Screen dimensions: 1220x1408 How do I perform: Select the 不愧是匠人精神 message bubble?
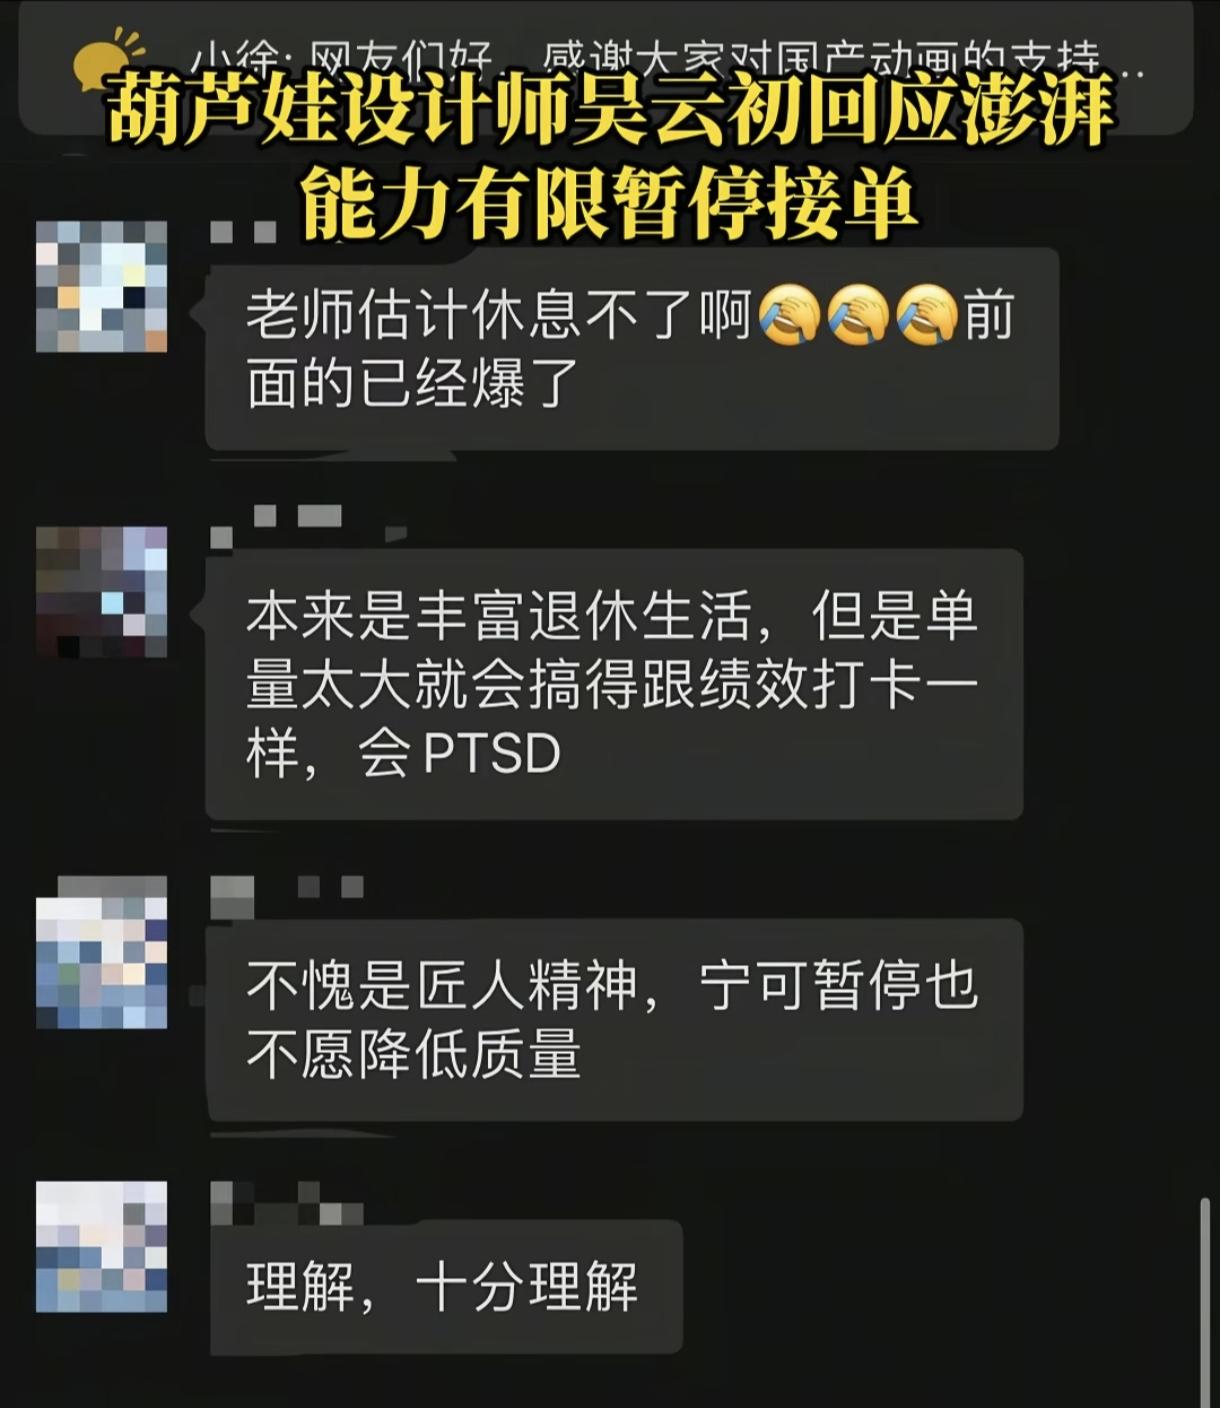pos(614,1019)
